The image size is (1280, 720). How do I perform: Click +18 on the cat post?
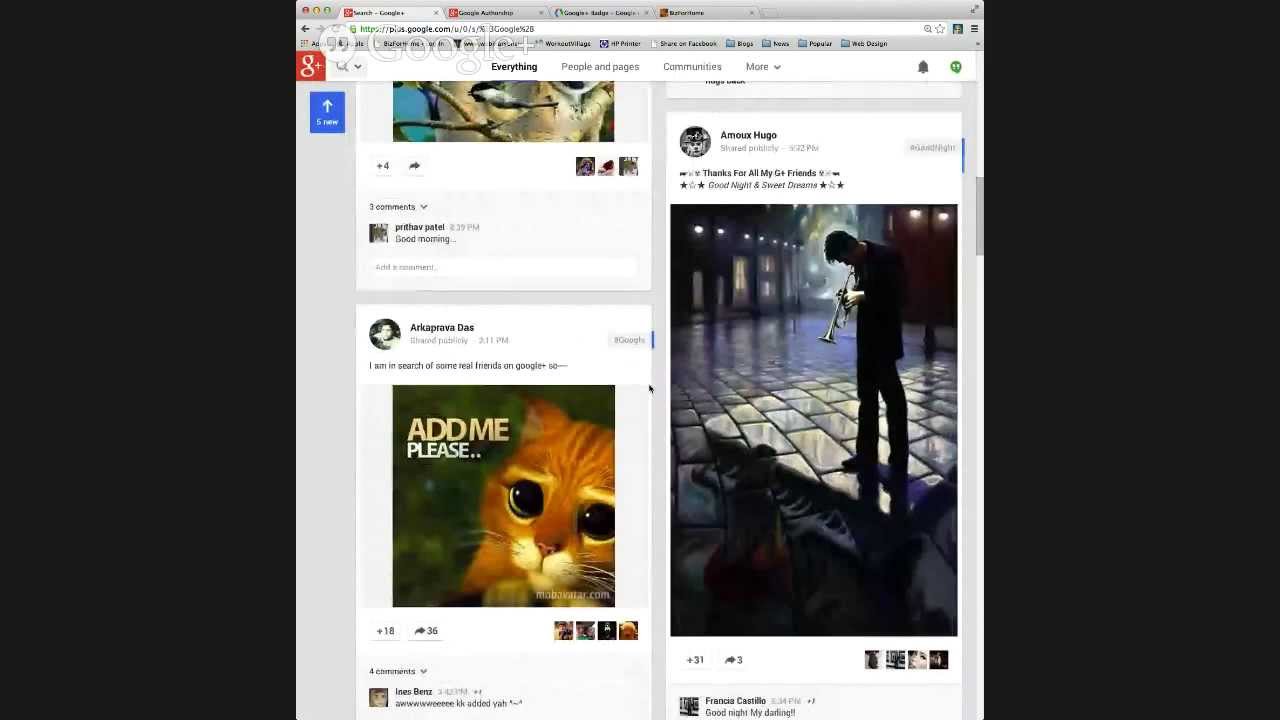385,631
